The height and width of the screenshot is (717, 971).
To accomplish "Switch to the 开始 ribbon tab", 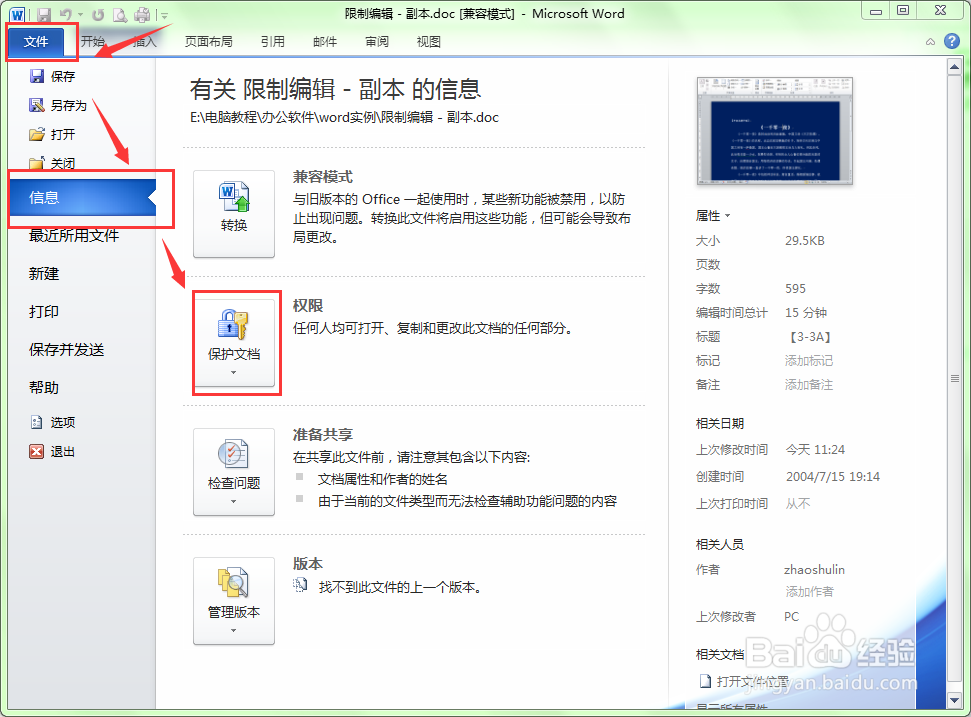I will coord(92,41).
